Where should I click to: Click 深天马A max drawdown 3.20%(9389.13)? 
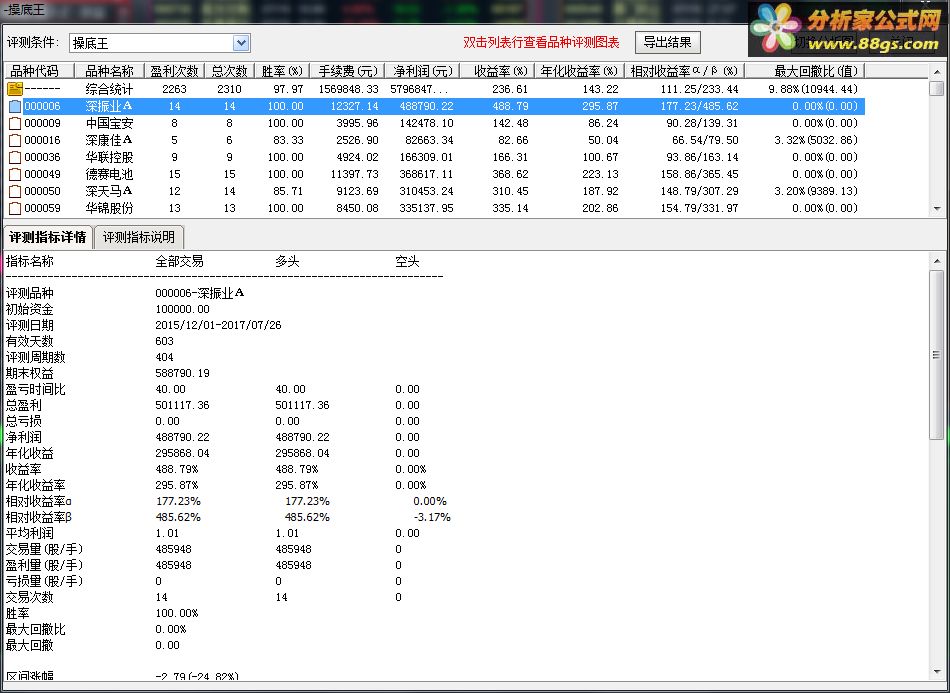[816, 191]
